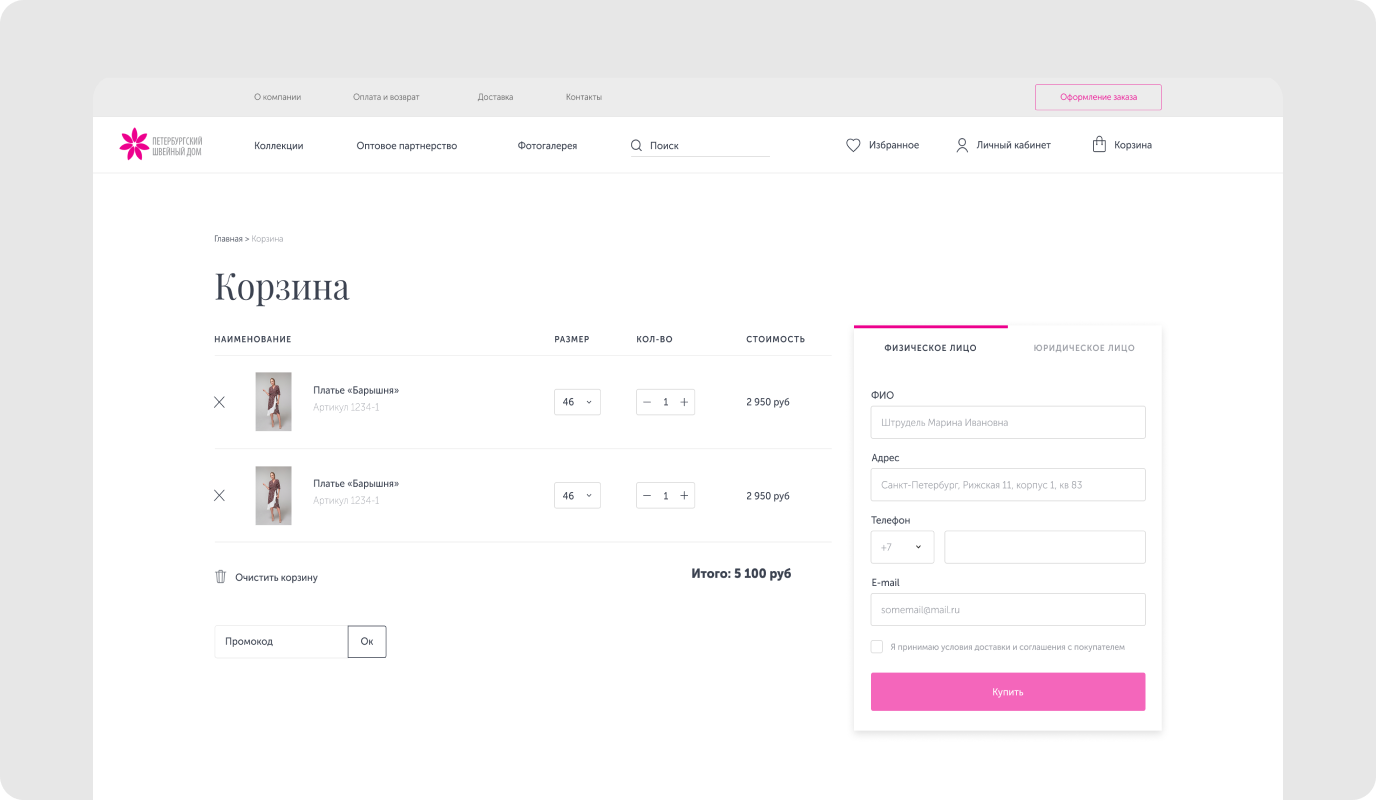Click the Очистить корзину link
This screenshot has width=1376, height=800.
[x=276, y=577]
